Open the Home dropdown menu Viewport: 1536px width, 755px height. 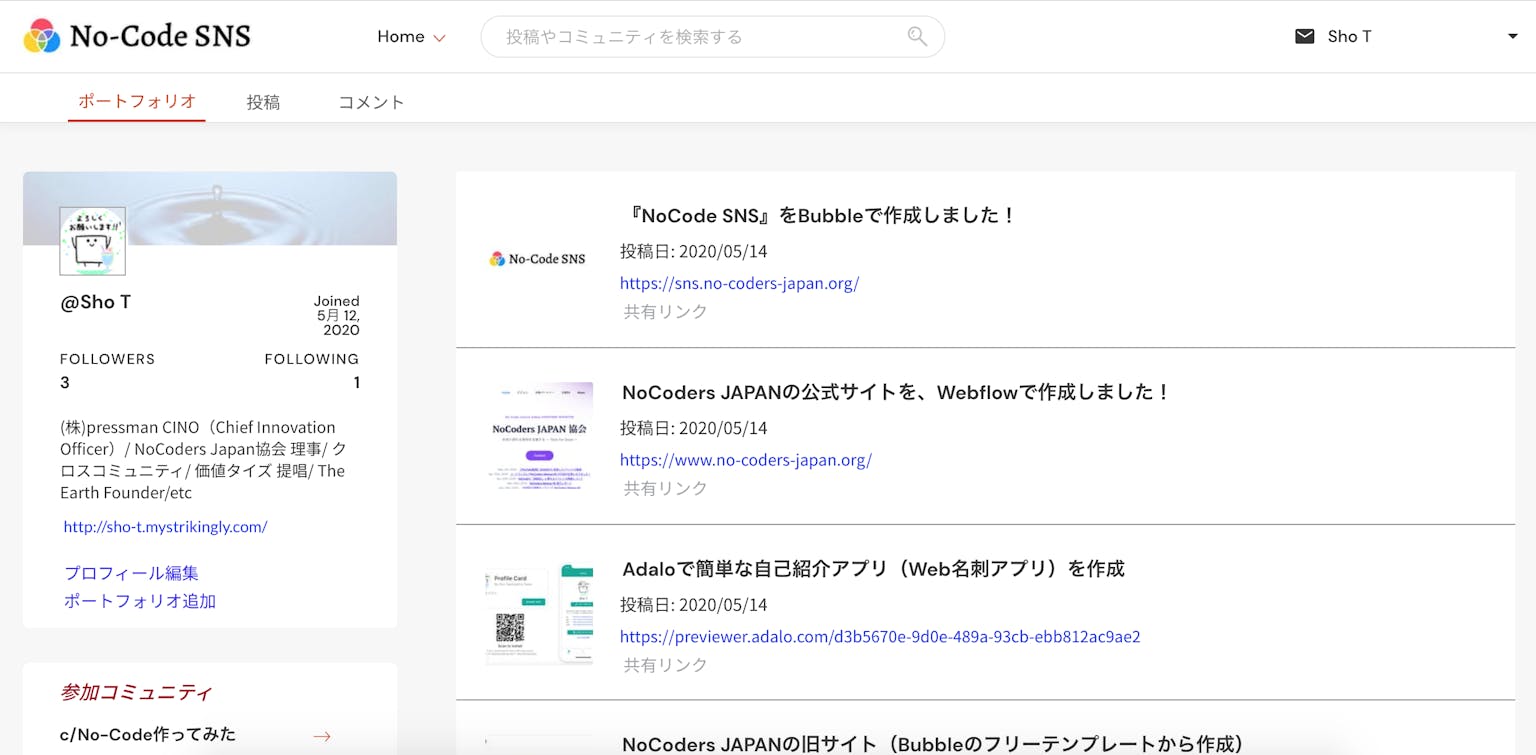coord(411,37)
